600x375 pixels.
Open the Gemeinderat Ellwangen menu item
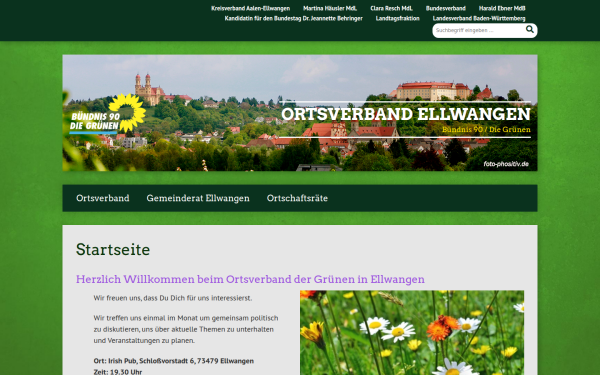pyautogui.click(x=198, y=198)
